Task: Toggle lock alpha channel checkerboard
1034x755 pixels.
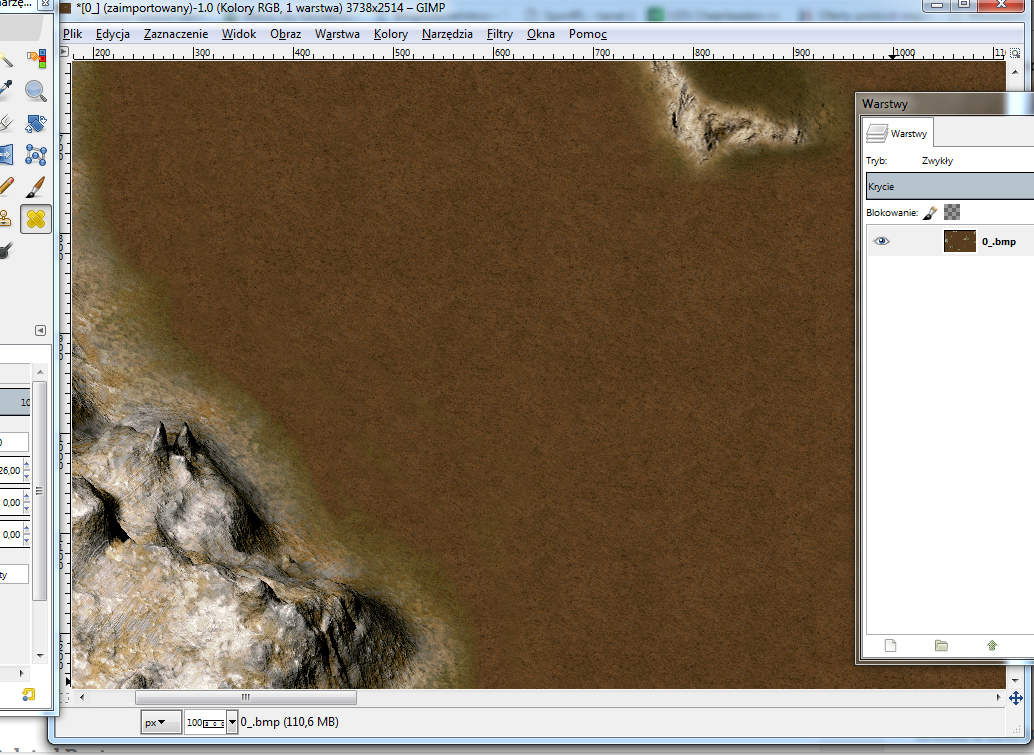Action: pyautogui.click(x=952, y=212)
